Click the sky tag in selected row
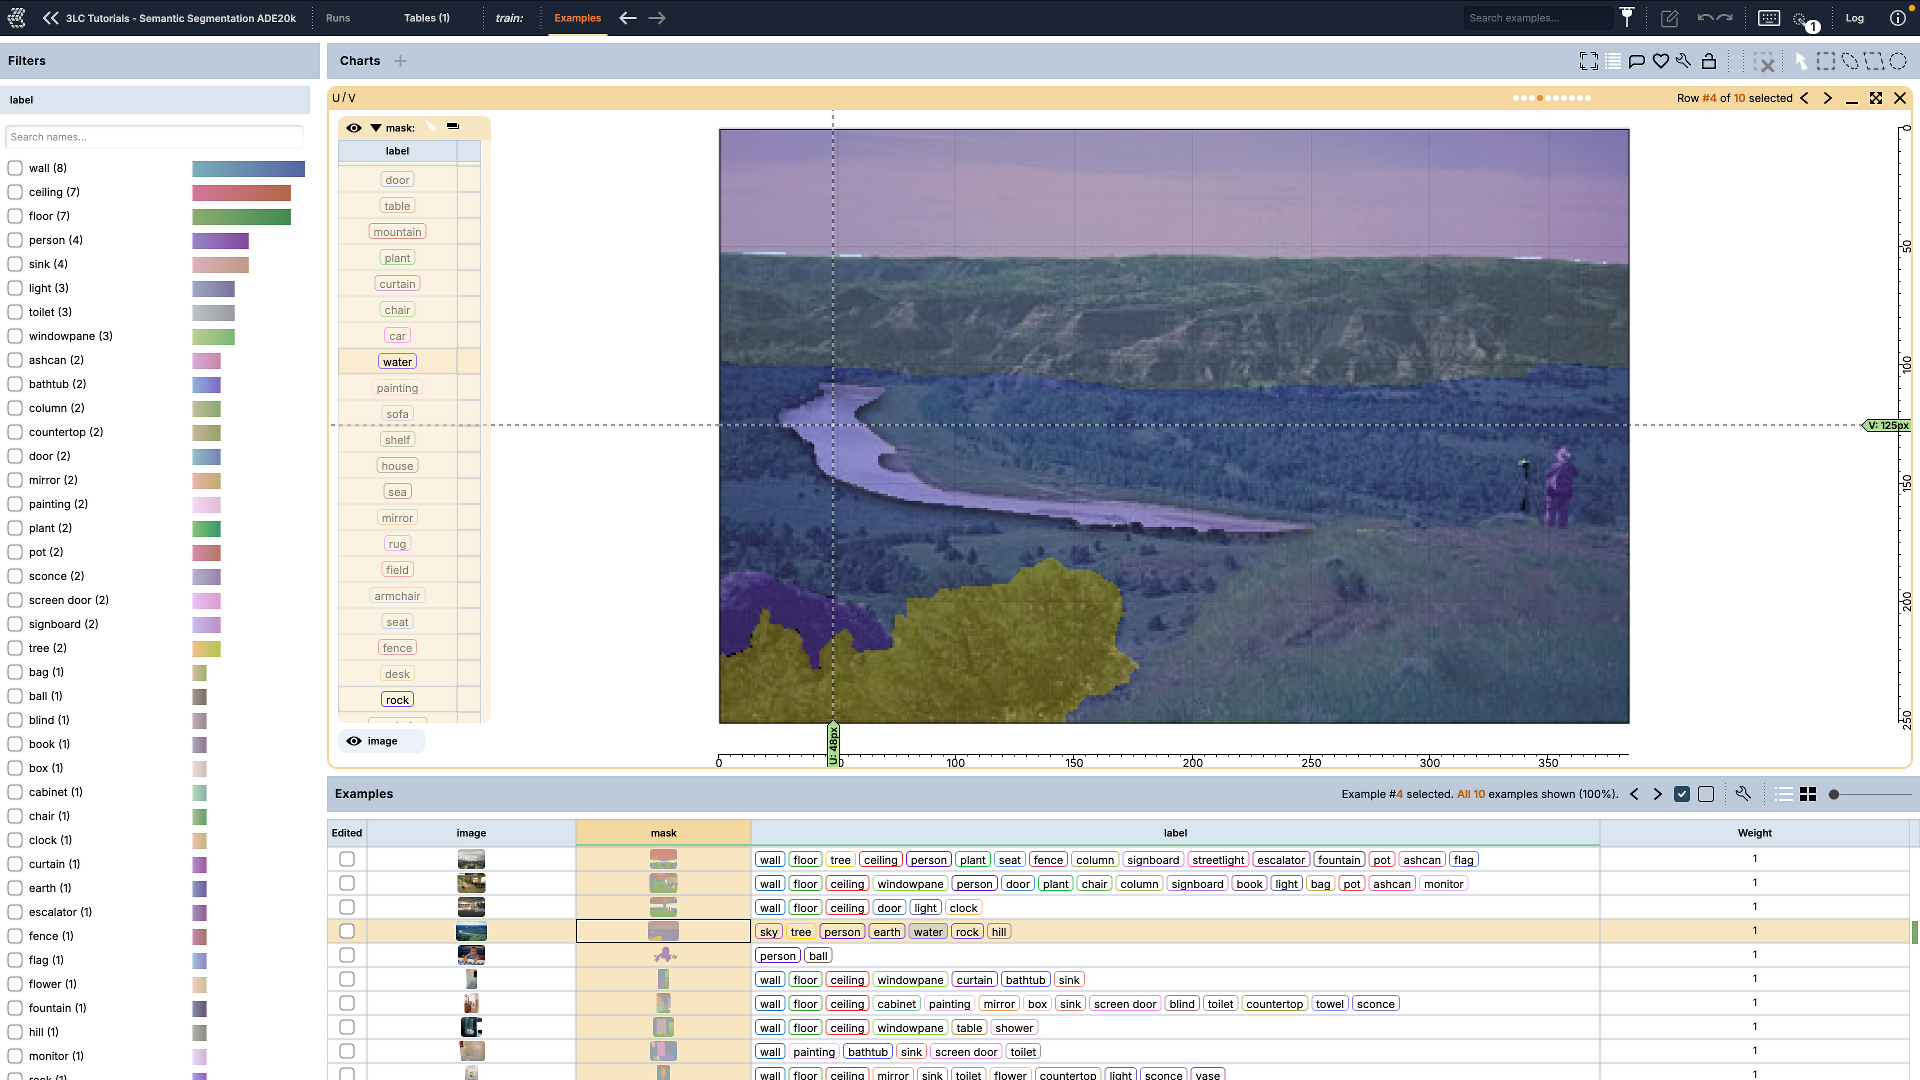This screenshot has width=1920, height=1080. [x=768, y=932]
